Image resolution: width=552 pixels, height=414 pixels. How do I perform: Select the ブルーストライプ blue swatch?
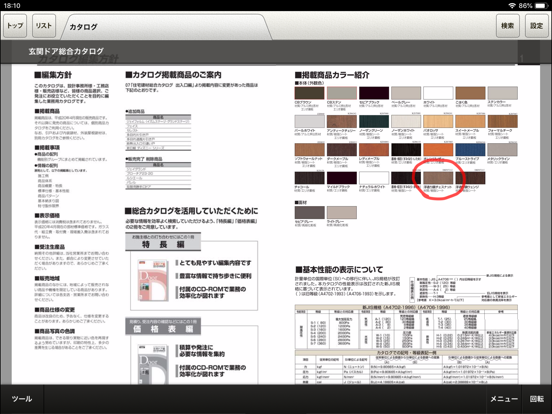click(x=470, y=150)
